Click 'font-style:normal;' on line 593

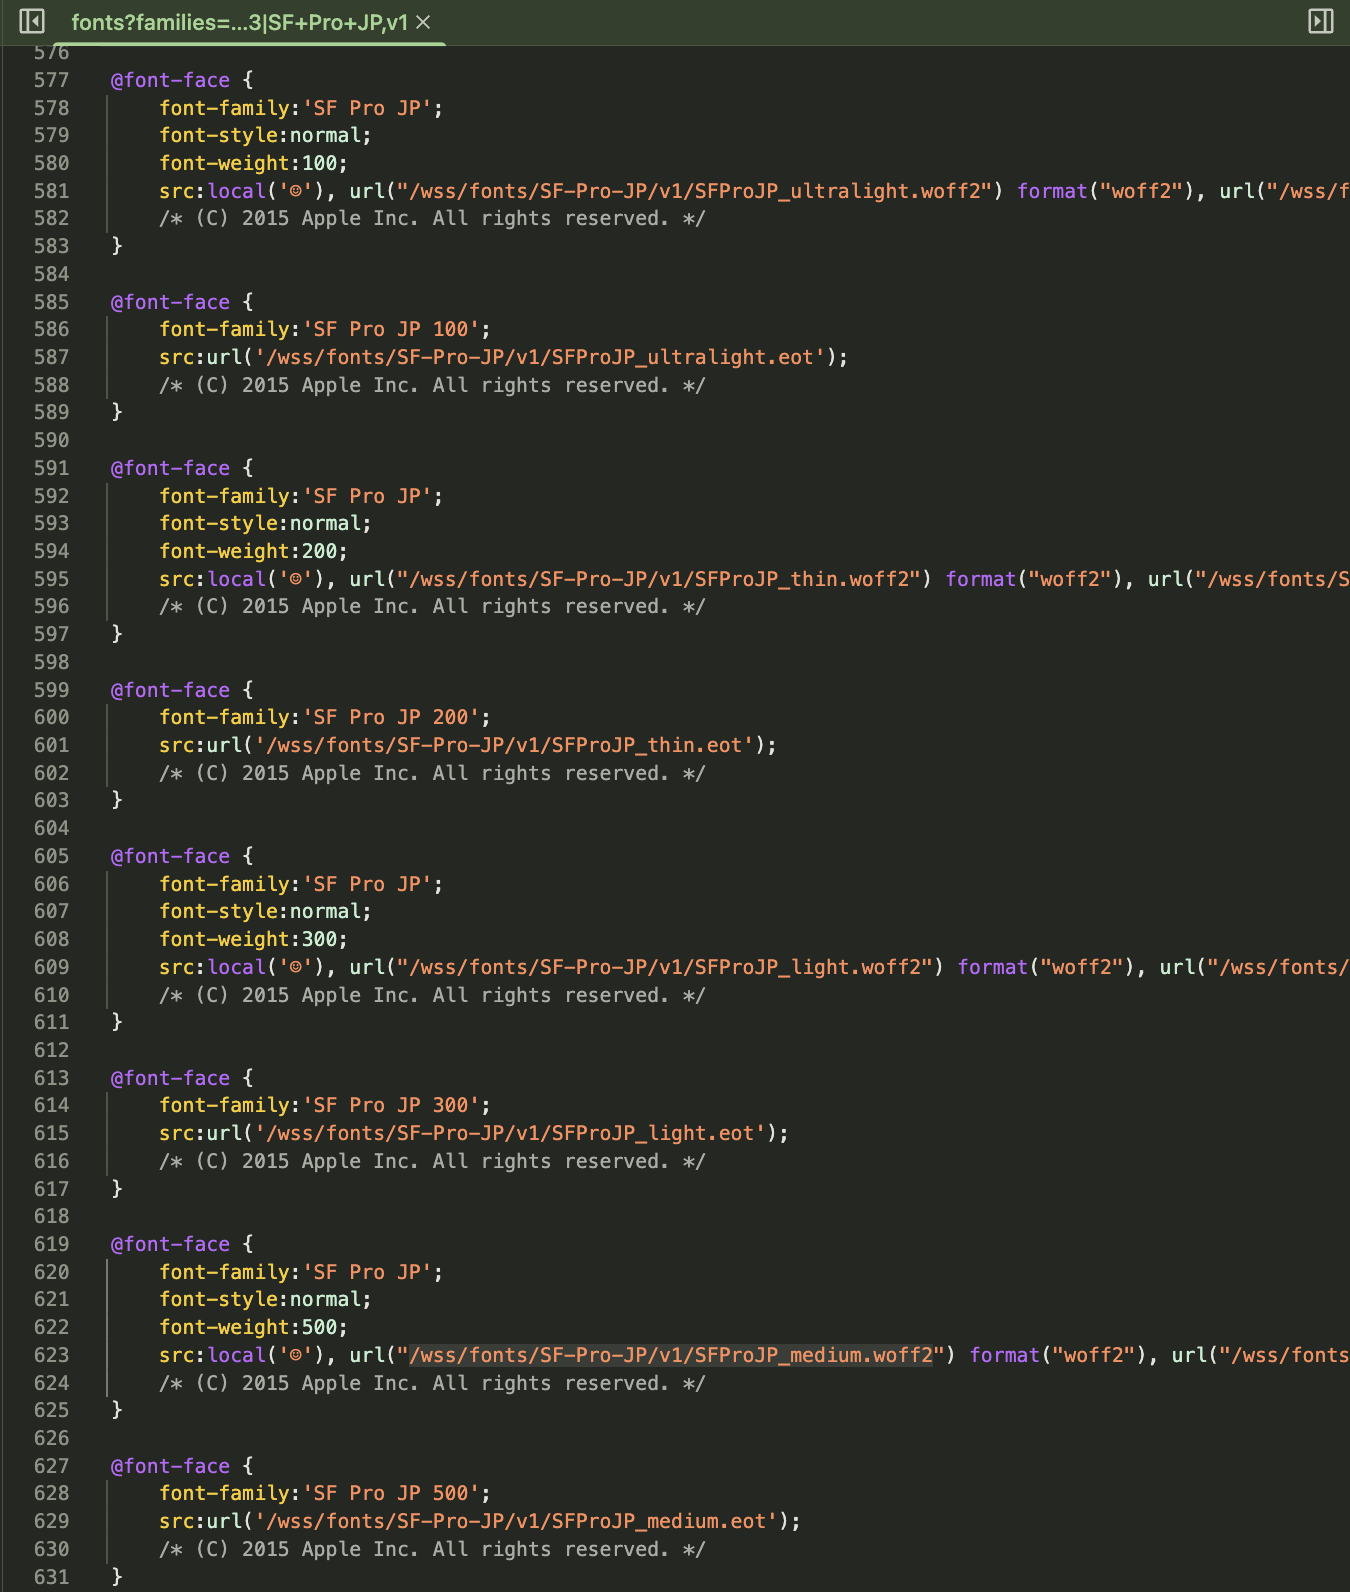pos(265,523)
